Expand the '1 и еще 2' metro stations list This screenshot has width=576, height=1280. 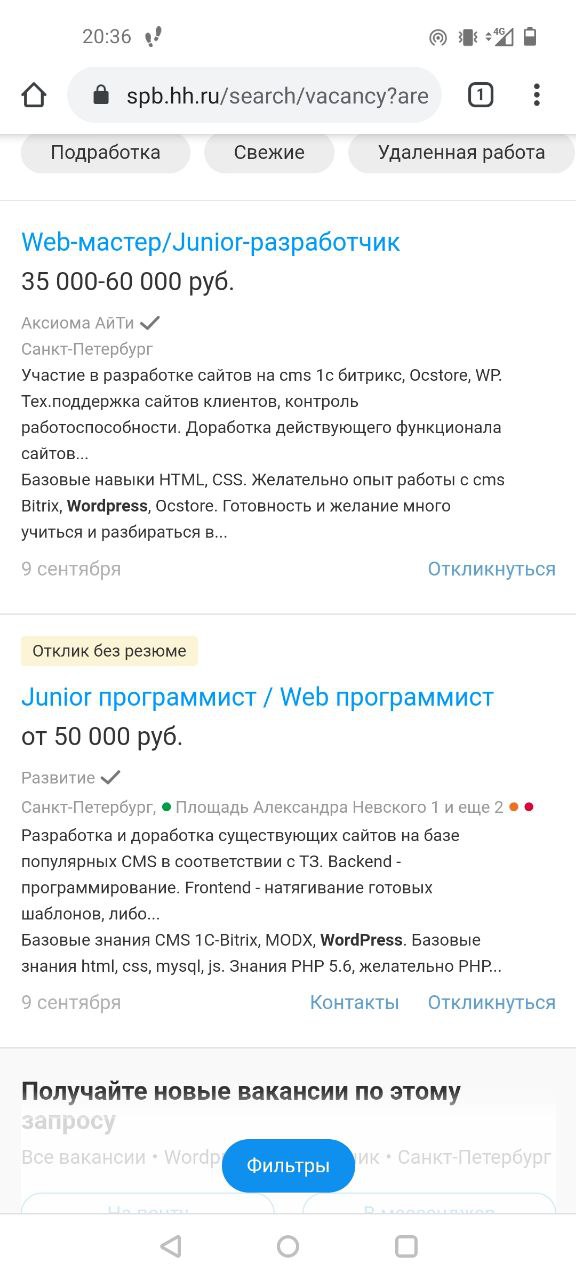[x=467, y=807]
